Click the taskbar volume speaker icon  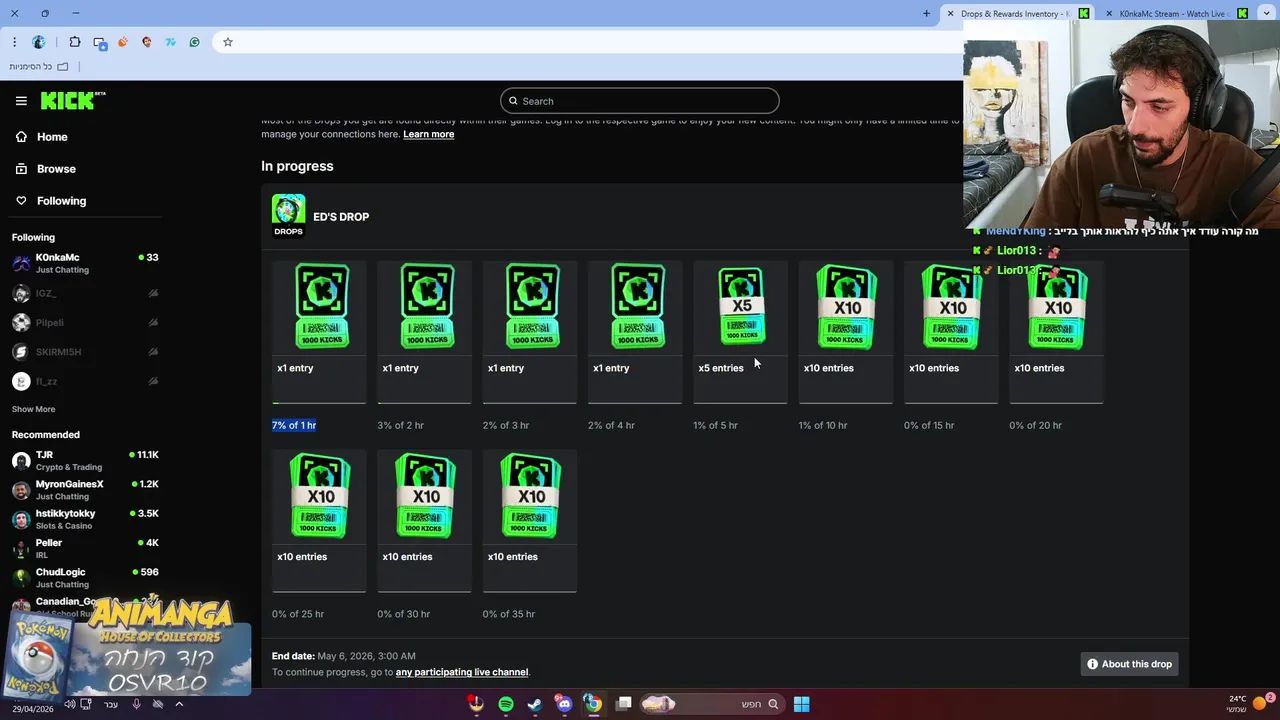(x=69, y=704)
